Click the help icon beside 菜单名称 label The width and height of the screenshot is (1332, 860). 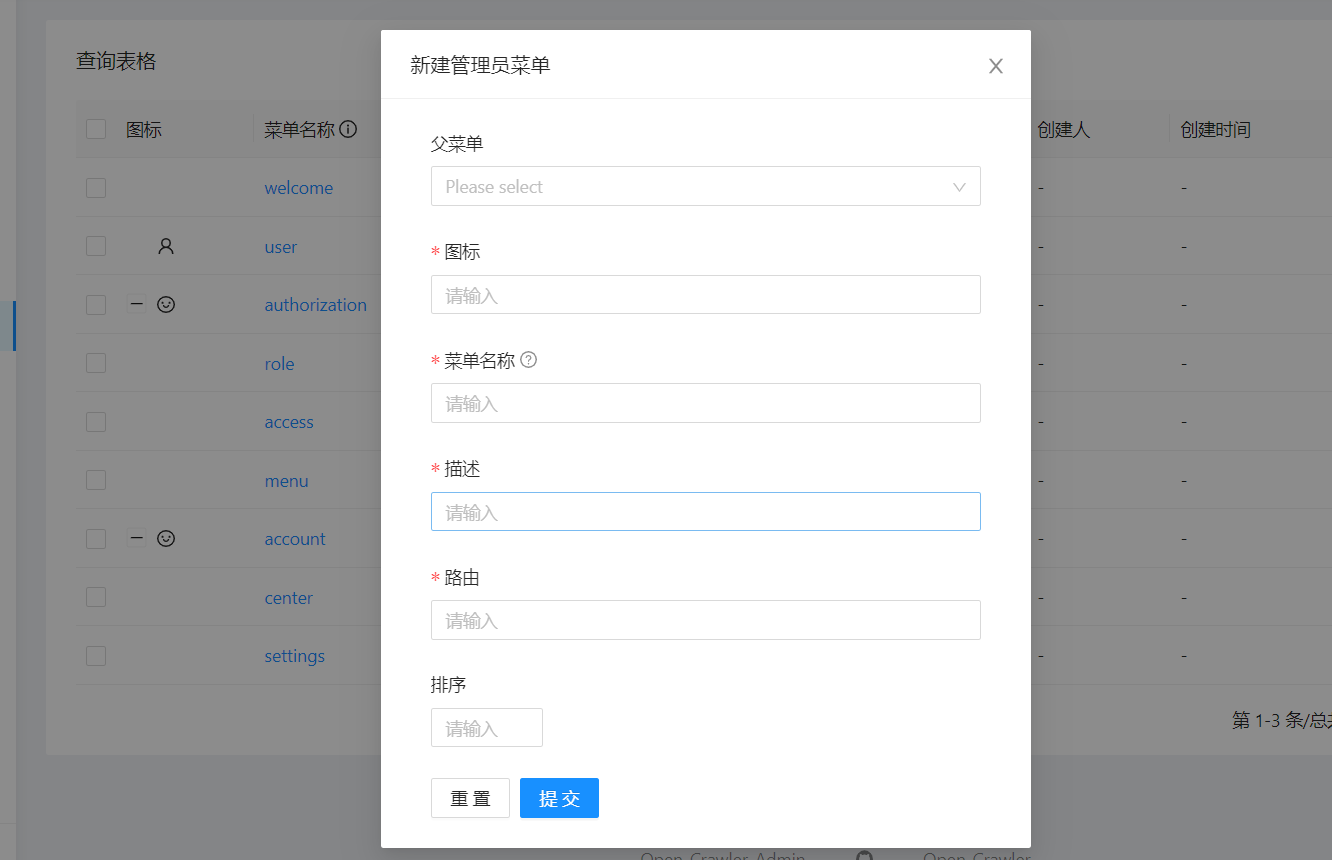pos(529,360)
